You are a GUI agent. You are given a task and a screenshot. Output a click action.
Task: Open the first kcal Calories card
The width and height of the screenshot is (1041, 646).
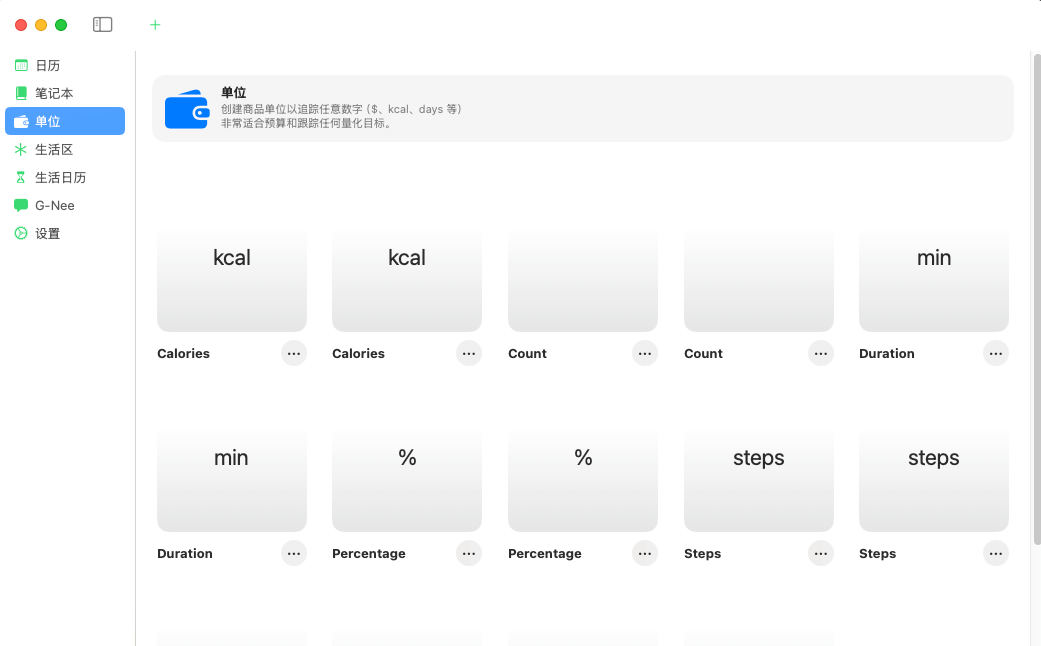(x=232, y=280)
